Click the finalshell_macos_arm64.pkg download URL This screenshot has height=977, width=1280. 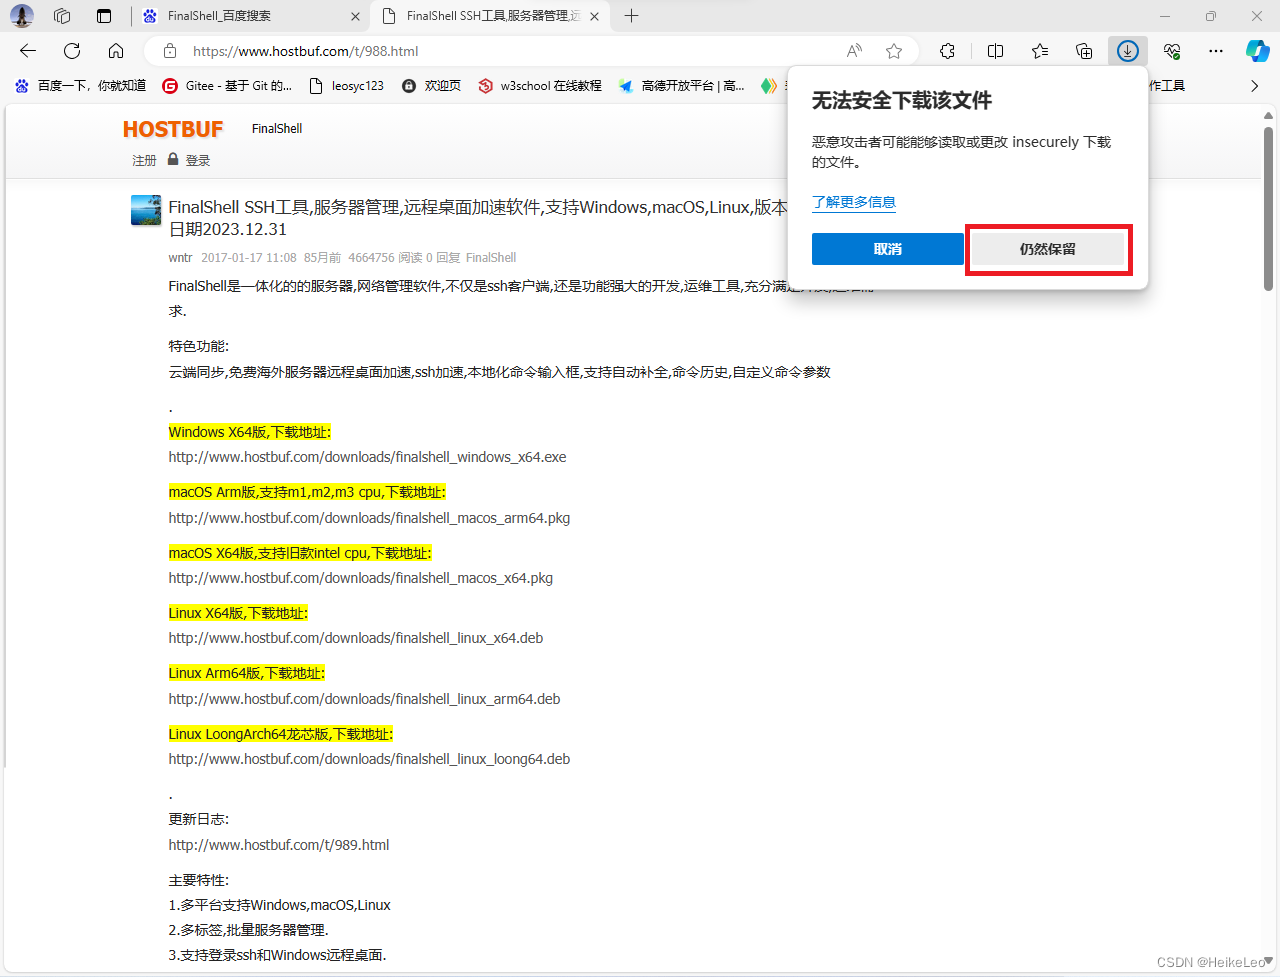(x=369, y=518)
